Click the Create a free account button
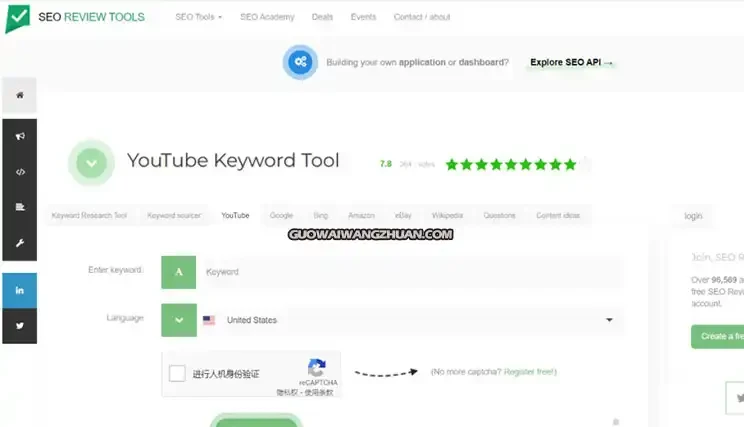744x427 pixels. (x=717, y=336)
